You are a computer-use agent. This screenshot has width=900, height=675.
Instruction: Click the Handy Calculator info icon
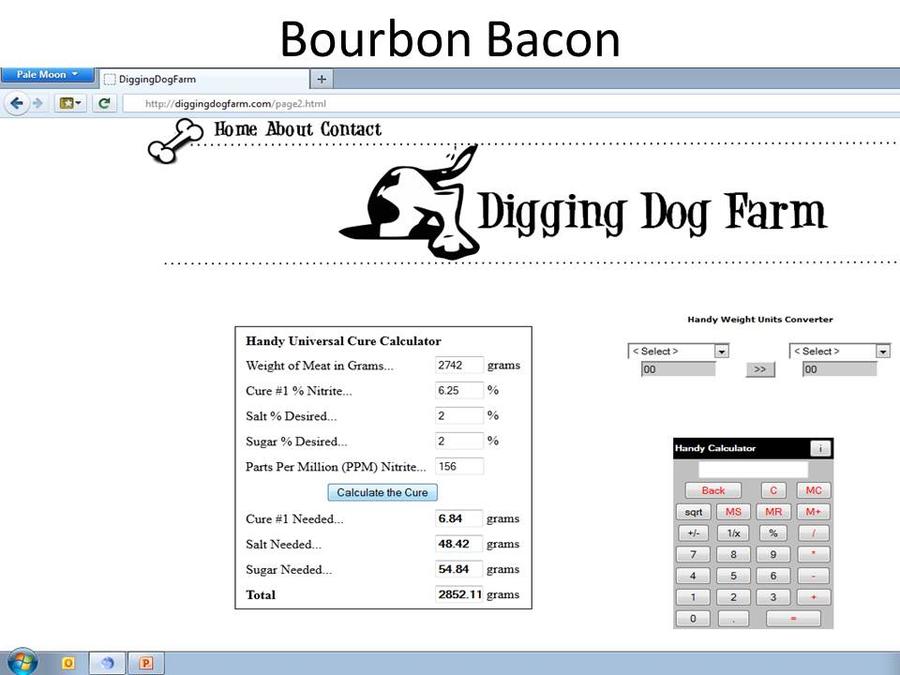pos(820,448)
